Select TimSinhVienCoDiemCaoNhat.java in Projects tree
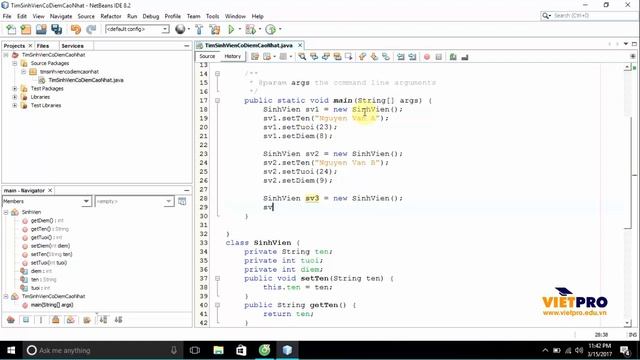Viewport: 640px width, 360px height. 86,80
